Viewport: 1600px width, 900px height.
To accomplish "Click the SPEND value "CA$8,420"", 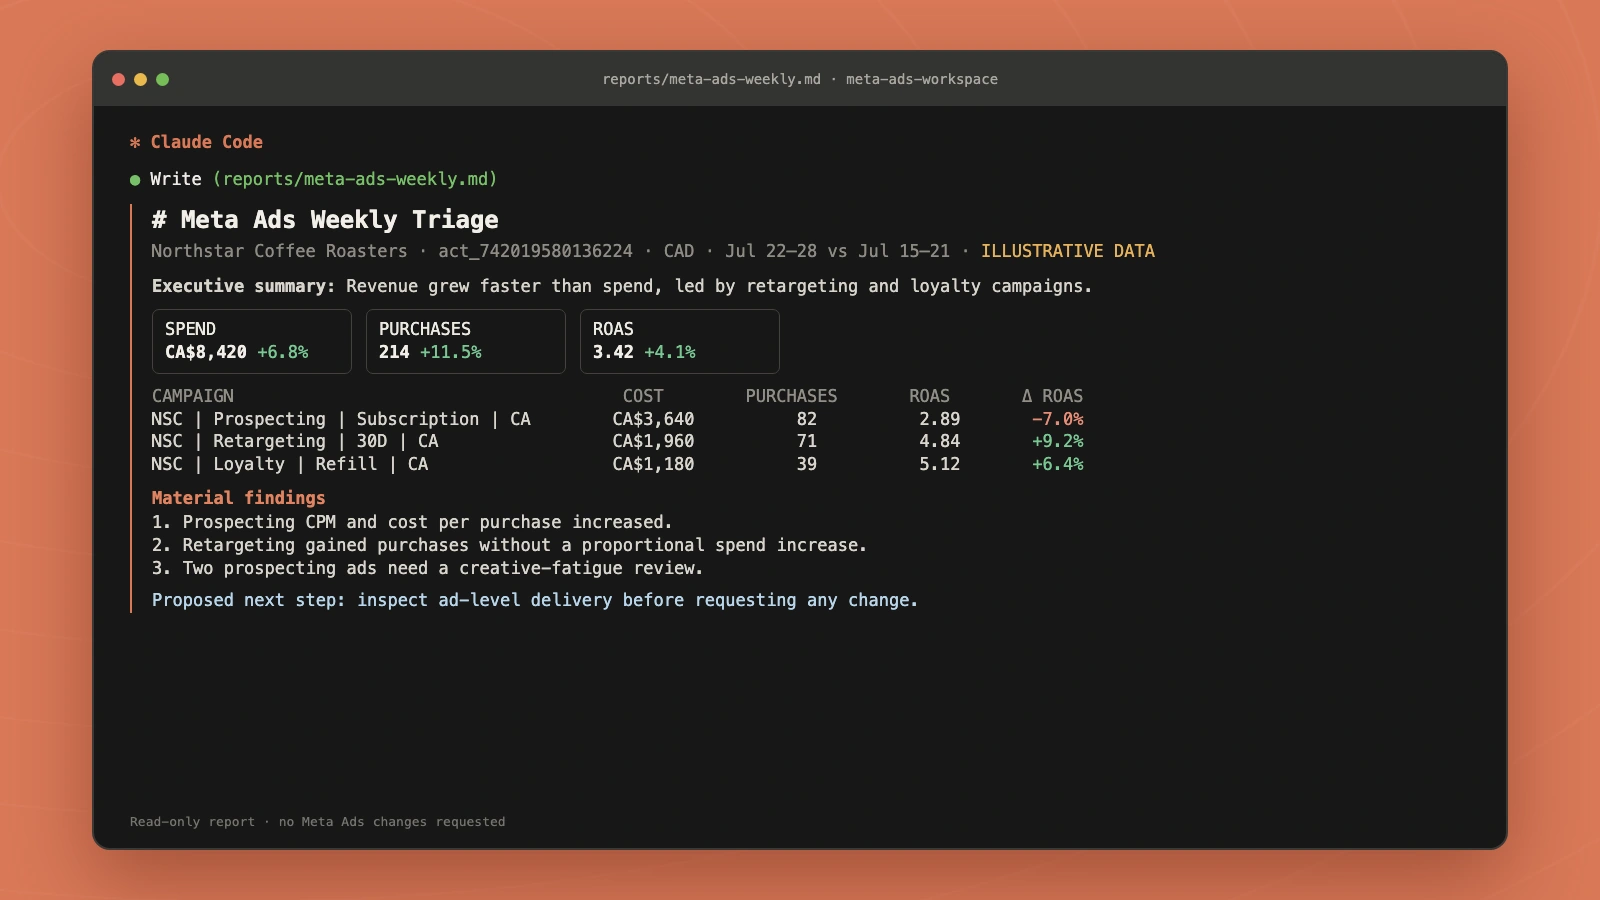I will (206, 352).
